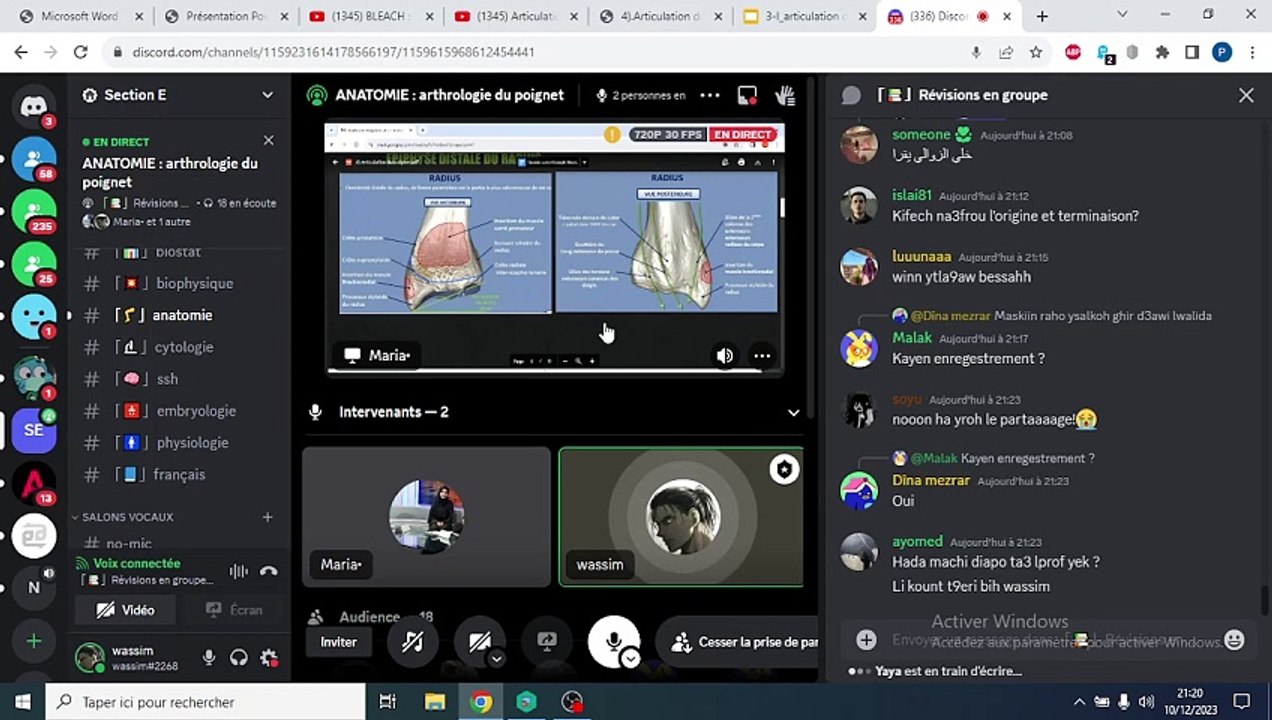This screenshot has width=1272, height=720.
Task: Click the raise hand requests icon
Action: (x=785, y=95)
